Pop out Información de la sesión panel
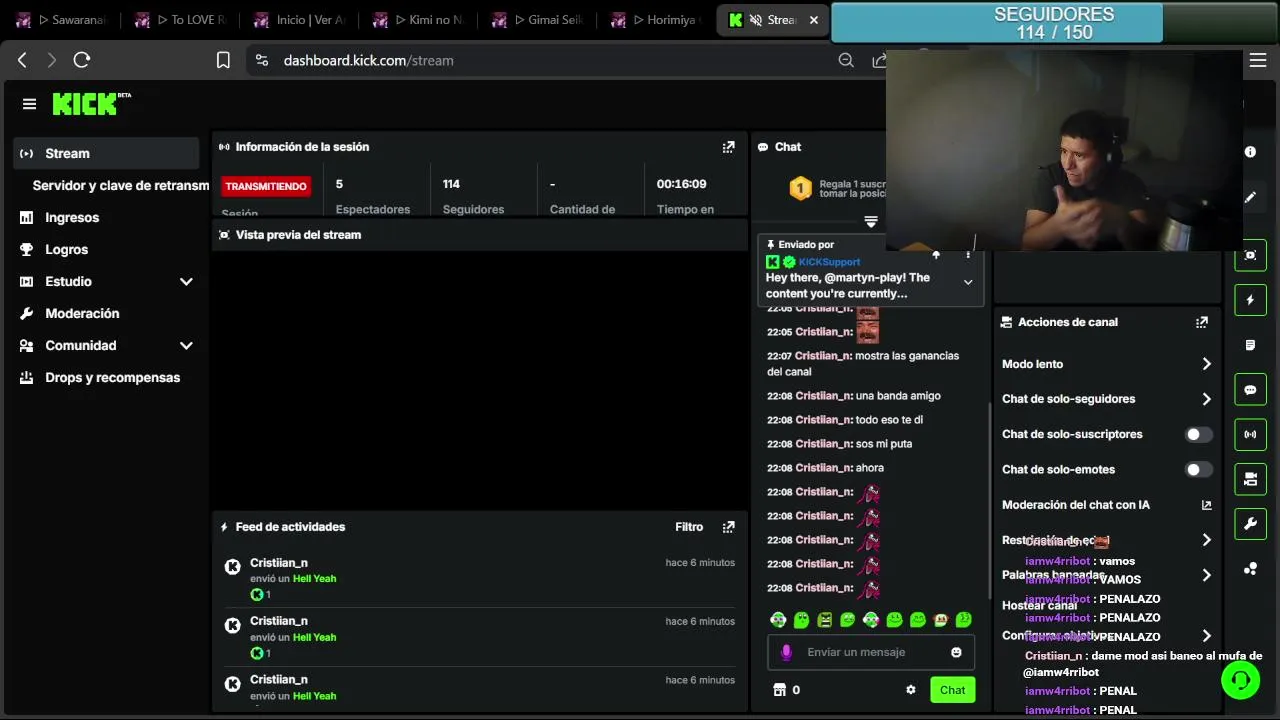The width and height of the screenshot is (1280, 720). [728, 147]
